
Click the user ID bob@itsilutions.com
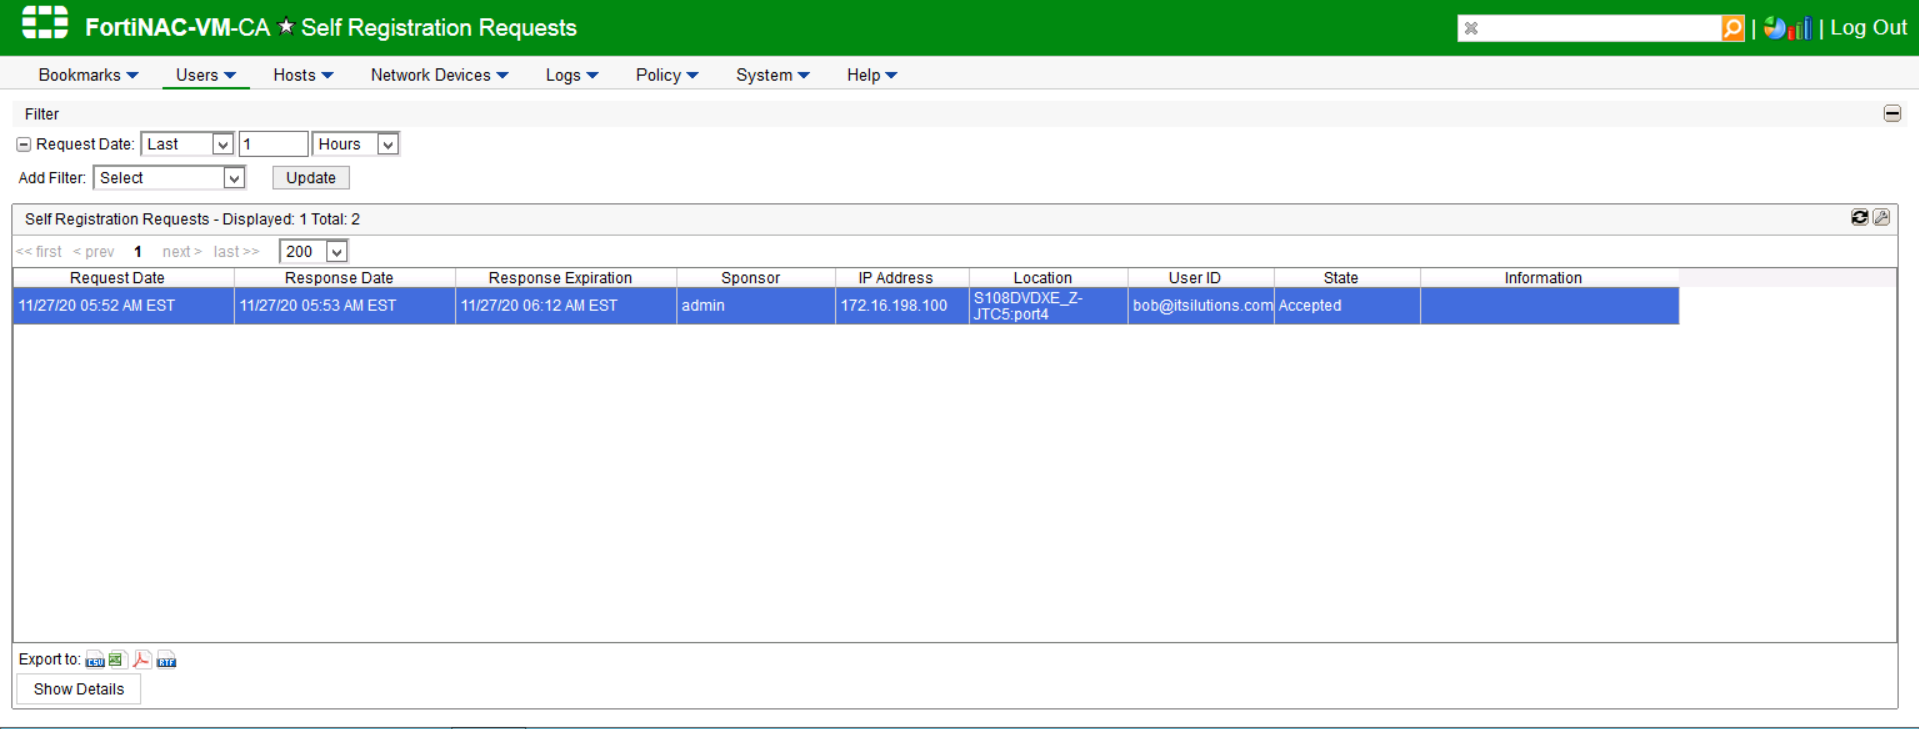(x=1203, y=306)
